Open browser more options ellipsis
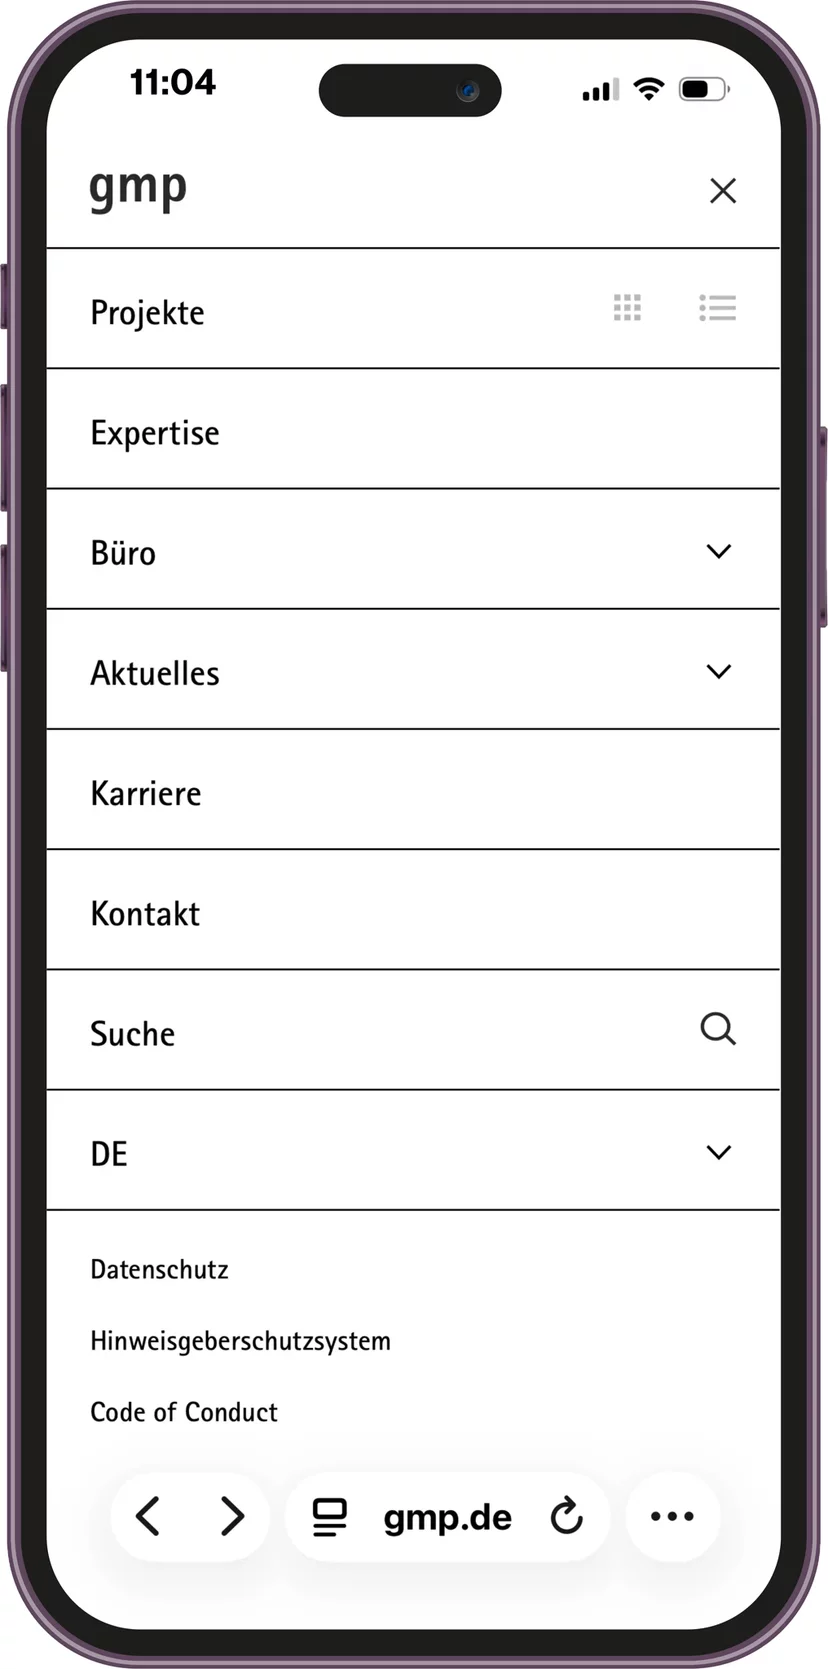This screenshot has height=1669, width=828. tap(672, 1516)
